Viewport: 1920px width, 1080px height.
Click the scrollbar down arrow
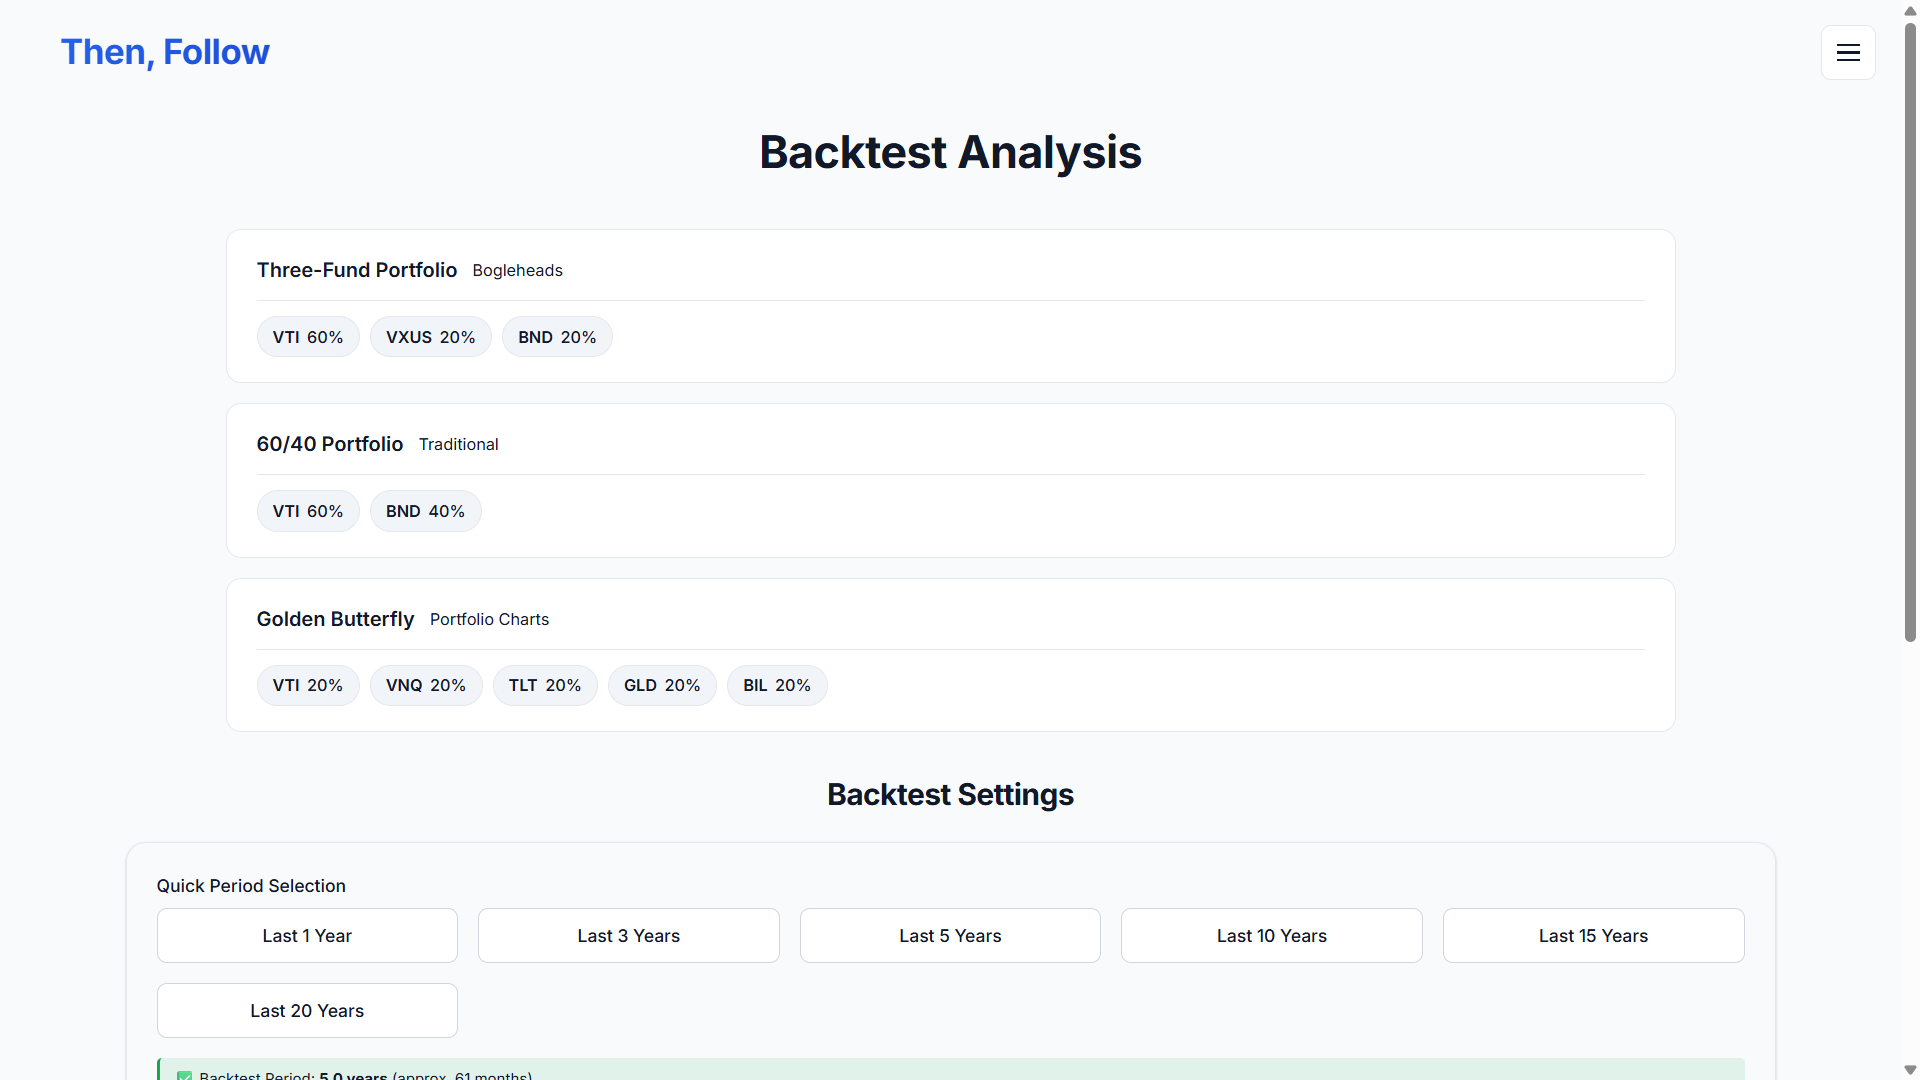[x=1908, y=1069]
